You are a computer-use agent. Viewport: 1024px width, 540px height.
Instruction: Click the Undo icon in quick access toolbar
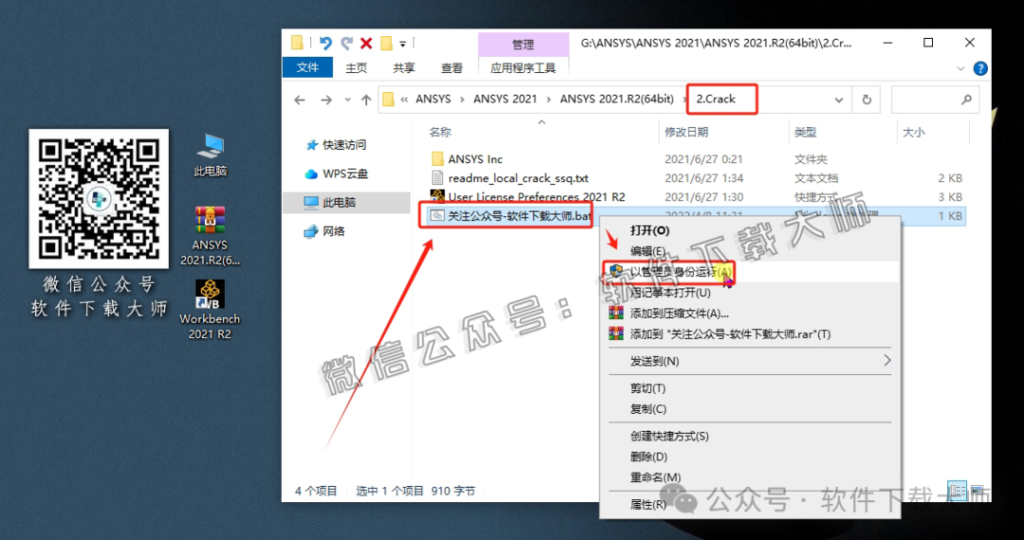tap(325, 44)
